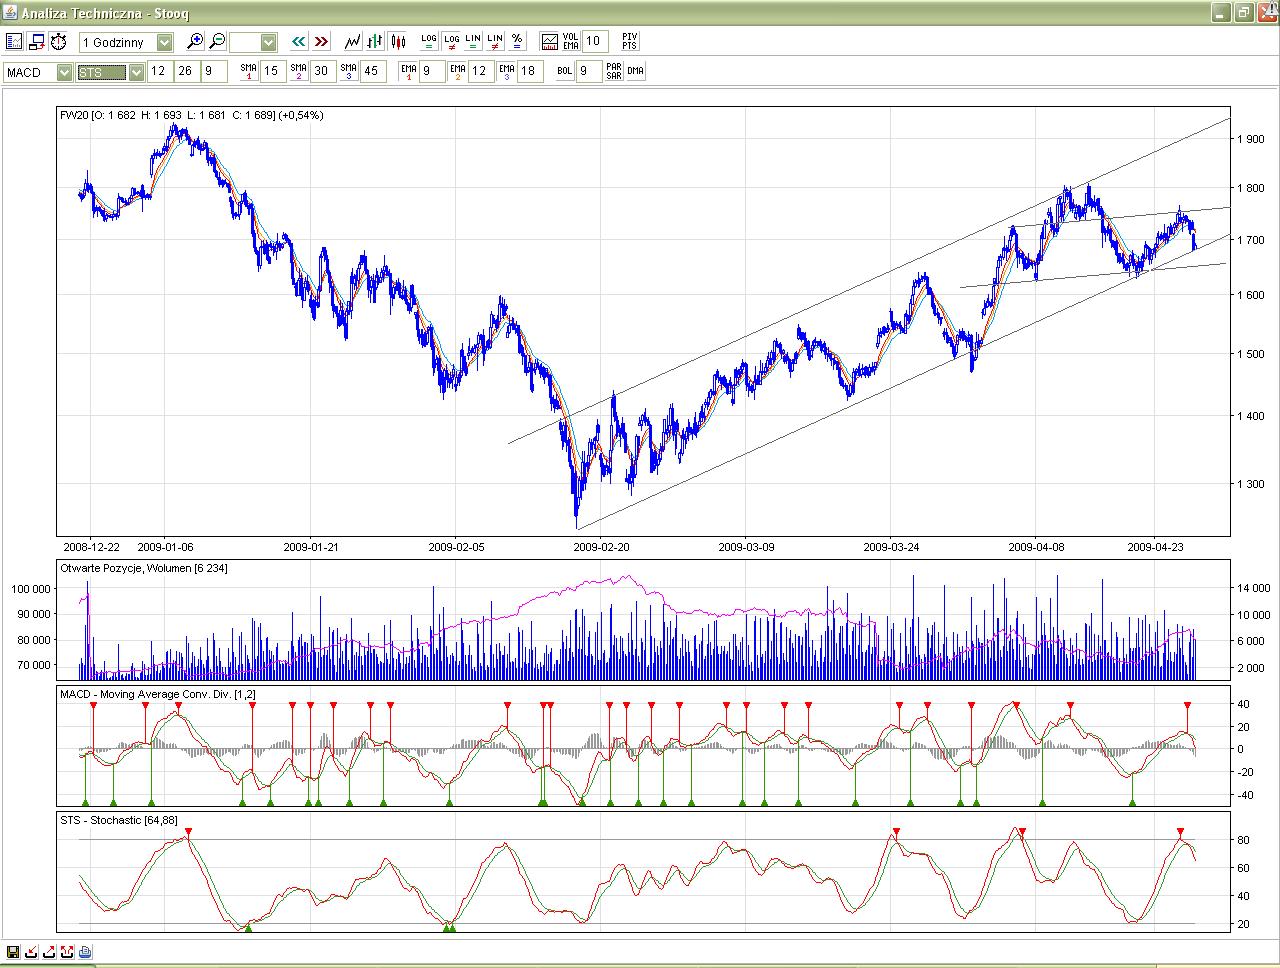1280x968 pixels.
Task: Toggle the percent scale button
Action: click(x=517, y=42)
